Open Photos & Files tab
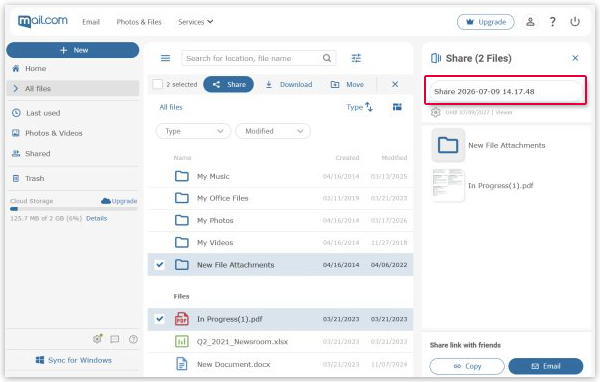The height and width of the screenshot is (382, 600). click(139, 22)
